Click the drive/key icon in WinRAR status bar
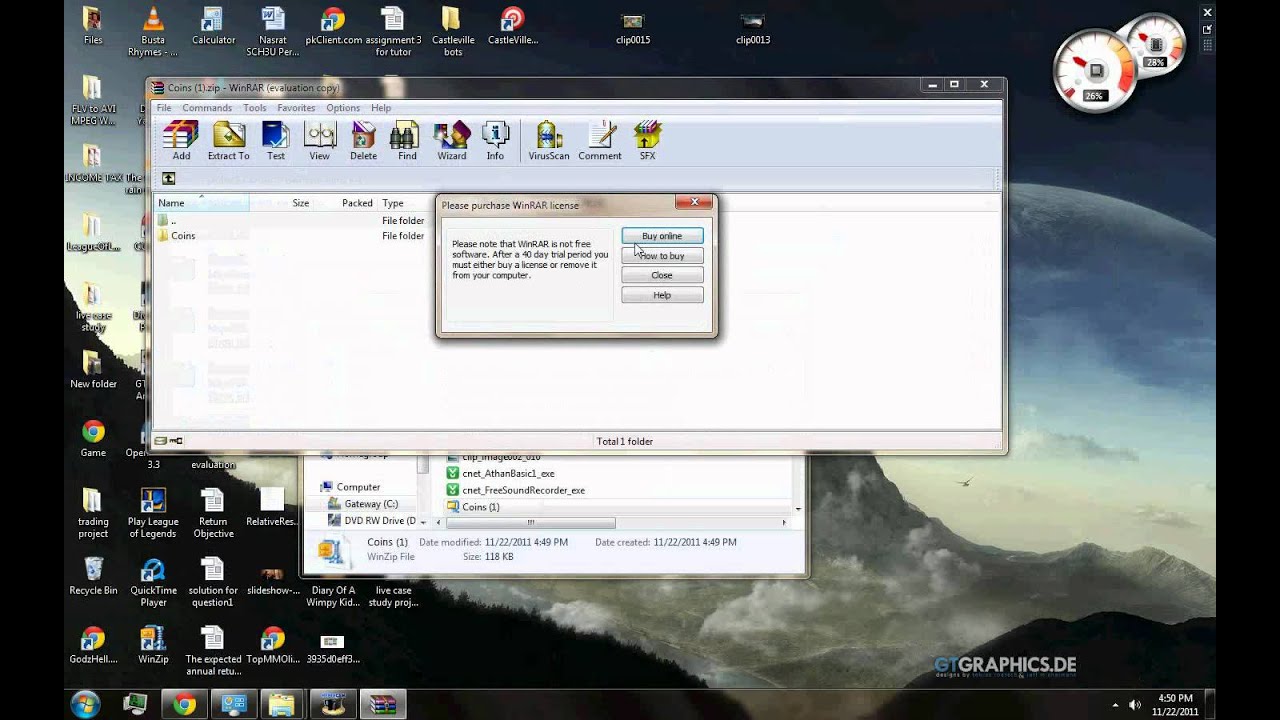The height and width of the screenshot is (720, 1280). tap(168, 441)
